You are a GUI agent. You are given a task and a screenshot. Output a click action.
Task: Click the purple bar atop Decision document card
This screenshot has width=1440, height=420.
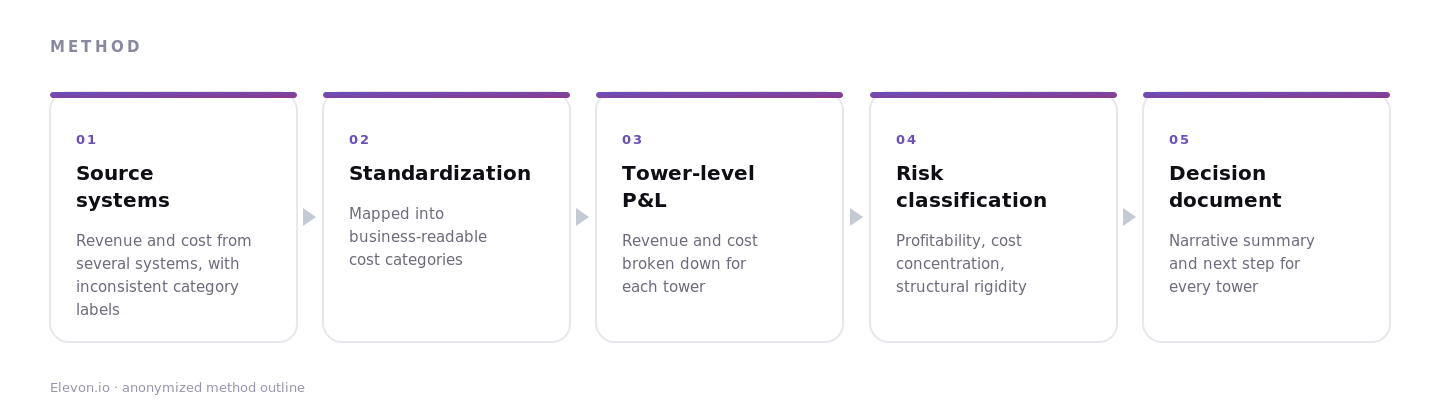(x=1266, y=95)
